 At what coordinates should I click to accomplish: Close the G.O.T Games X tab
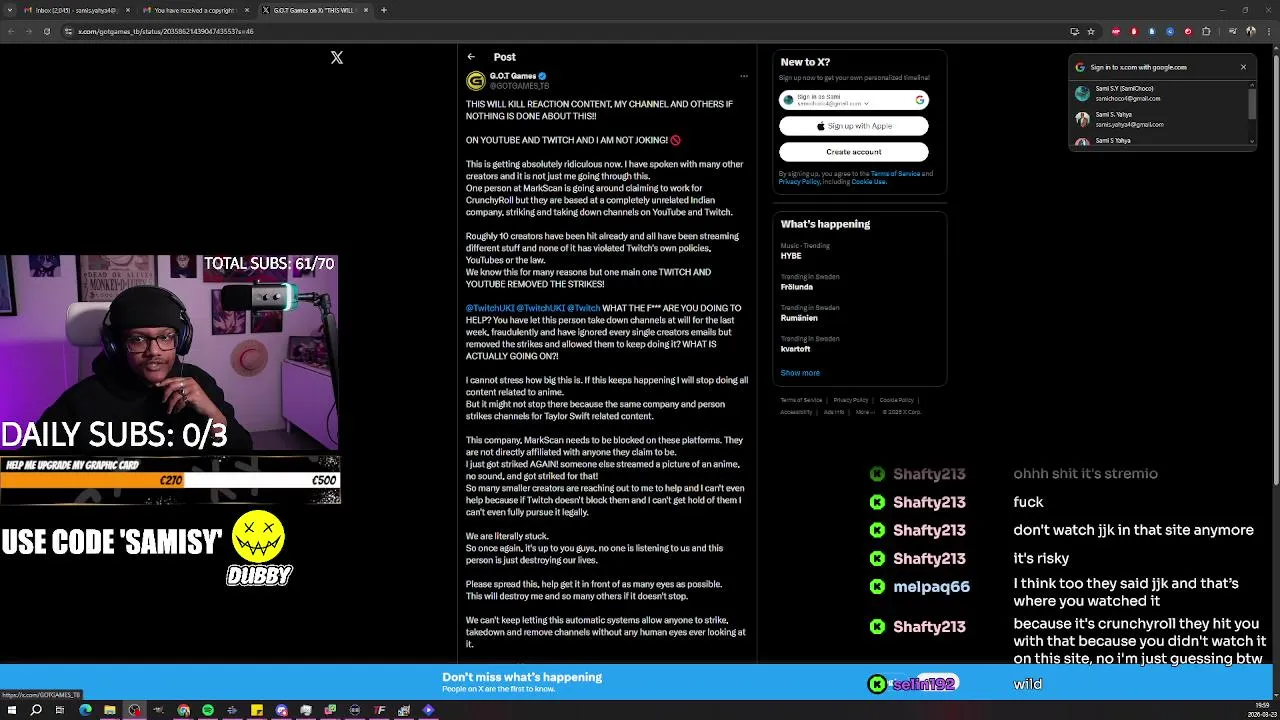click(366, 10)
